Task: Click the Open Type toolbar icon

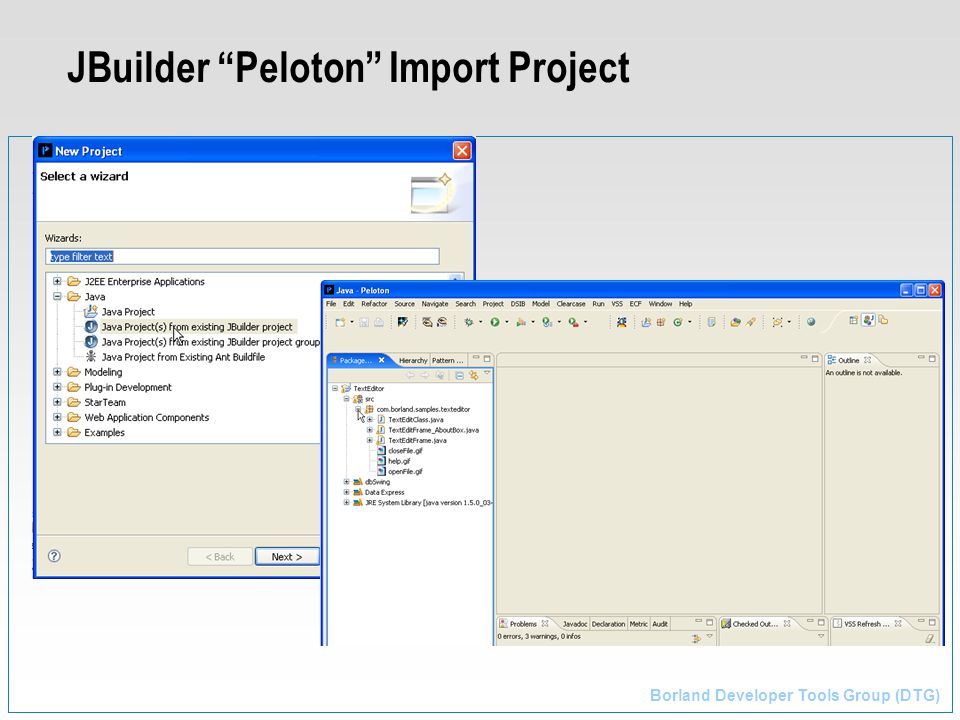Action: [735, 322]
